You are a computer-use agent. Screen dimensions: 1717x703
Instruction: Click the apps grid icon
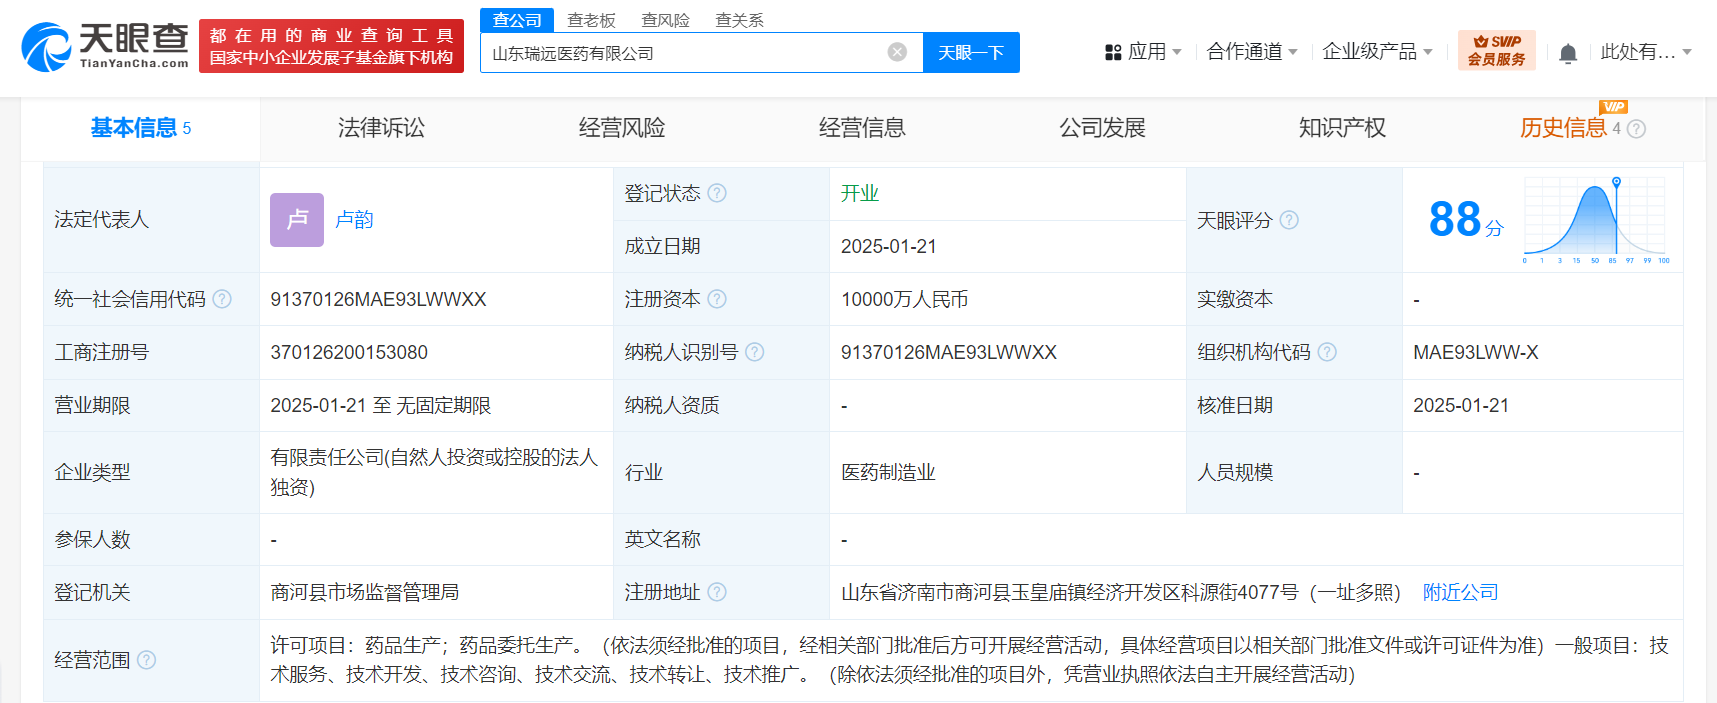point(1113,52)
